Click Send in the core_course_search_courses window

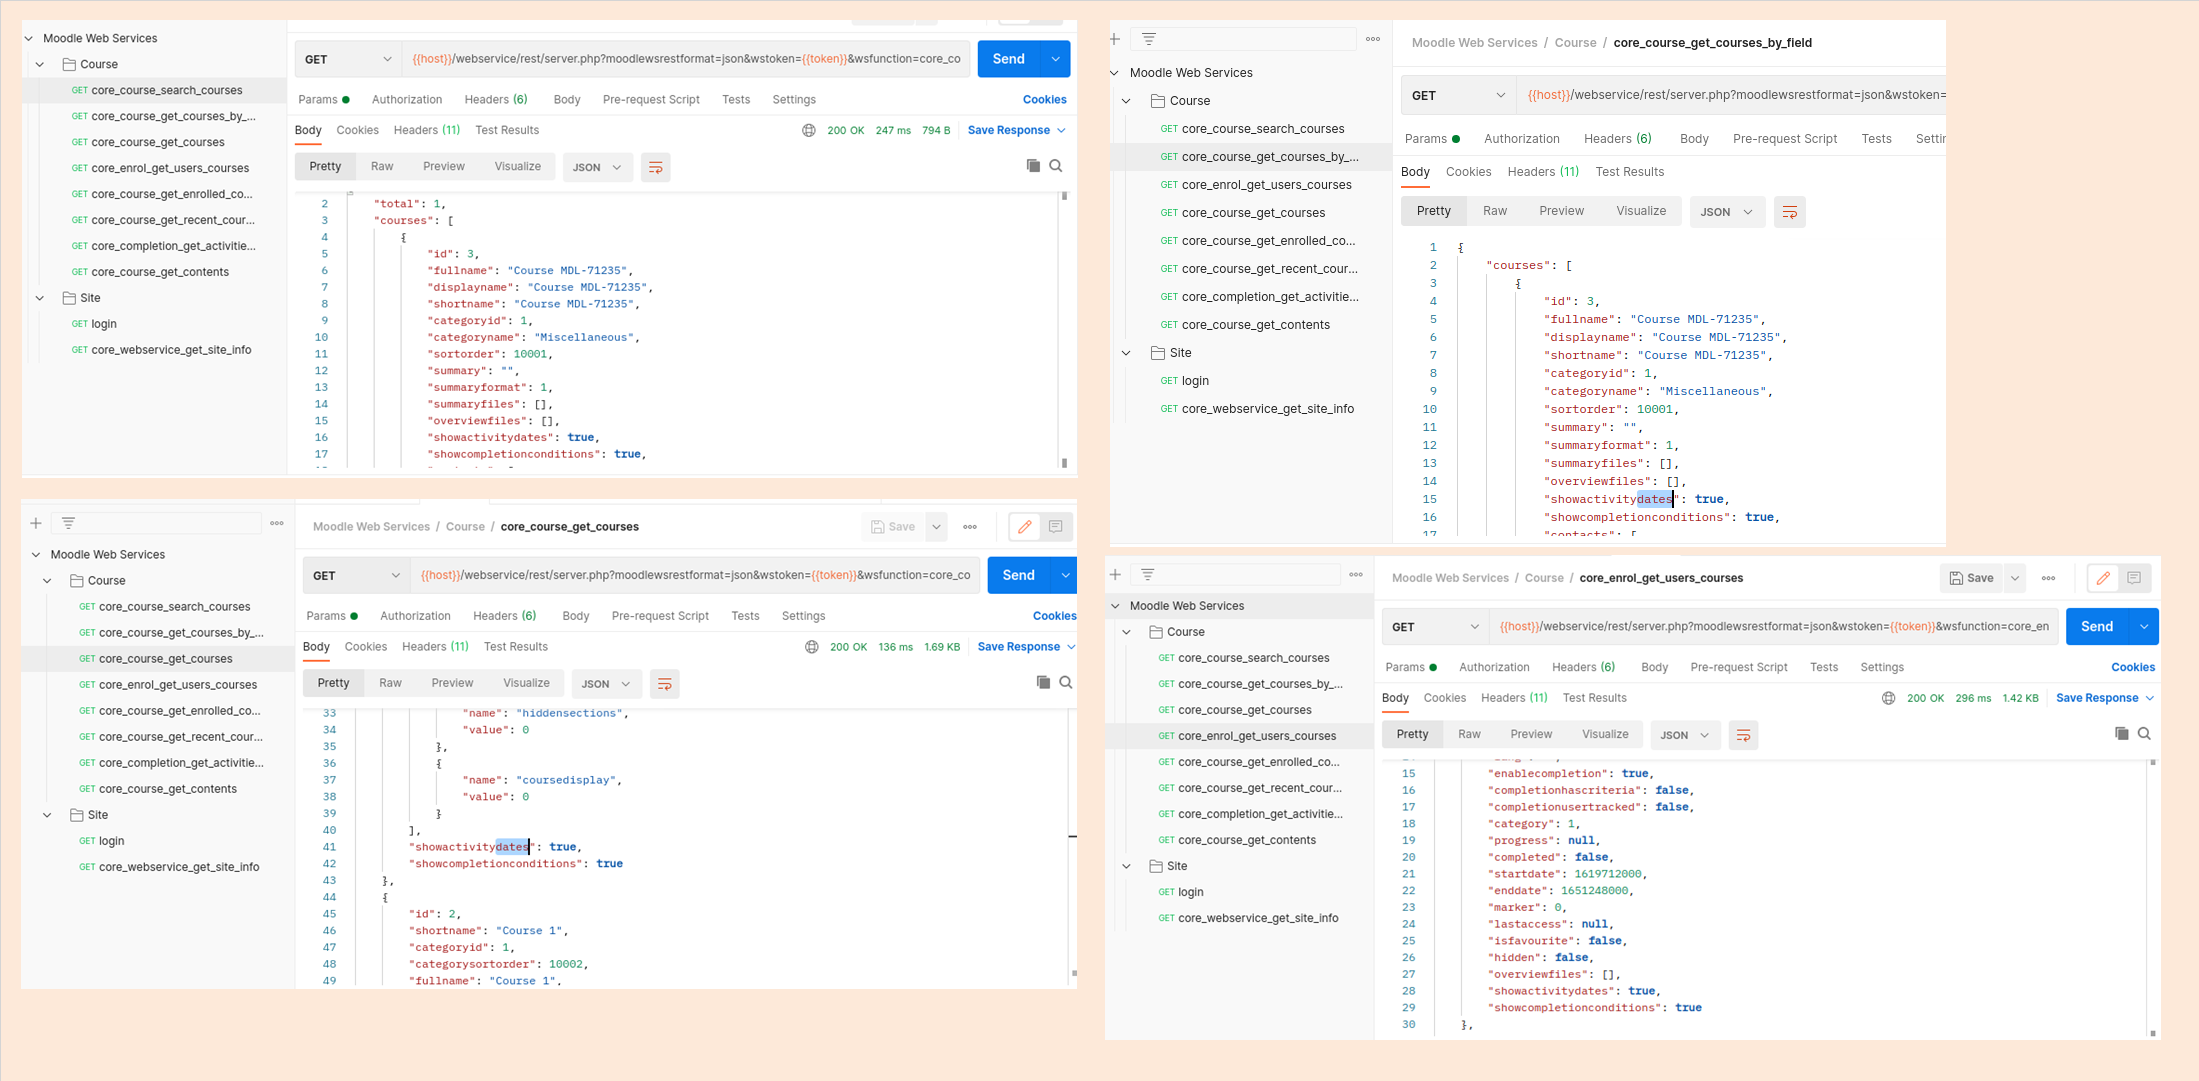1009,59
